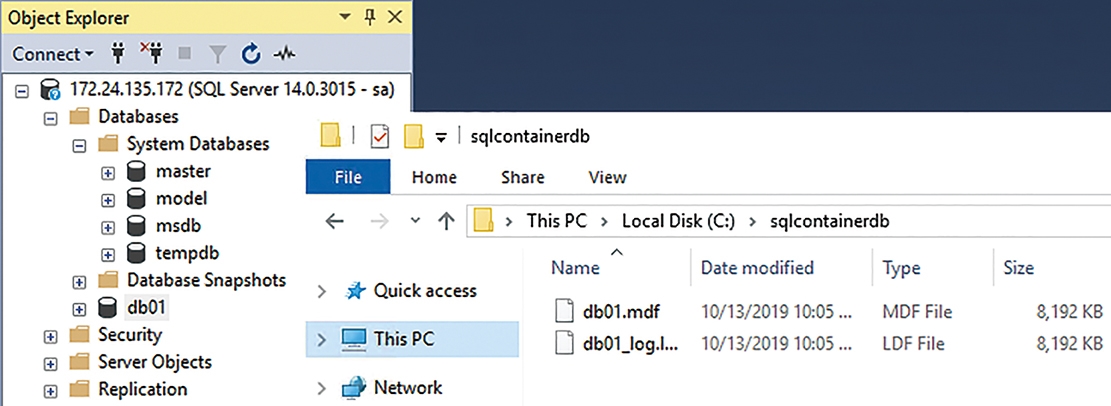Refresh the Object Explorer tree
Screen dimensions: 1111x406
click(x=252, y=54)
